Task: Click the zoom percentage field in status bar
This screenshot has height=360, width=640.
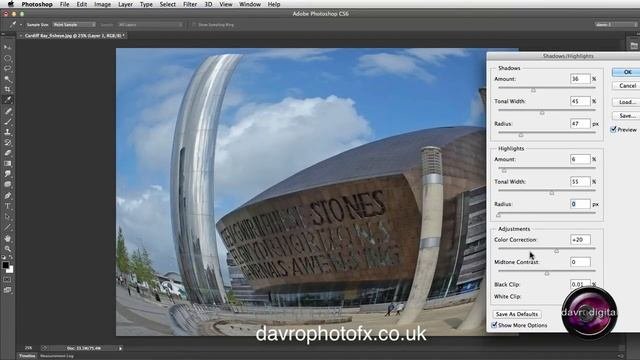Action: [x=28, y=348]
